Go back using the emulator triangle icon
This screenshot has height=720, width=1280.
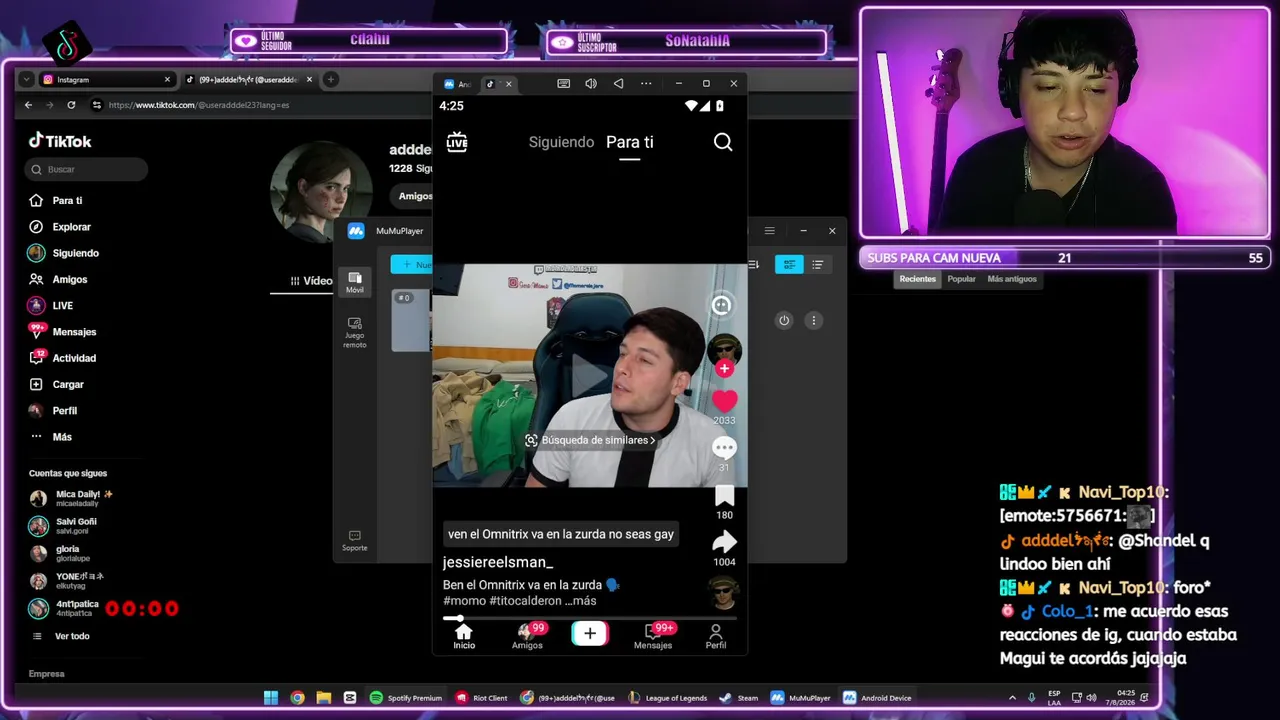click(x=618, y=84)
